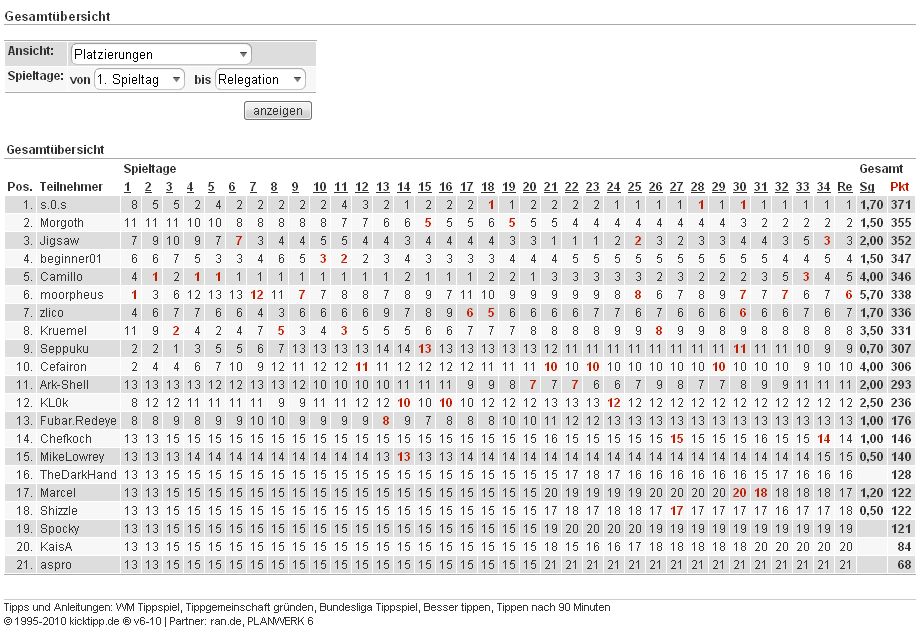Select participant MikeLowrey in the table
The height and width of the screenshot is (633, 924).
(x=72, y=457)
